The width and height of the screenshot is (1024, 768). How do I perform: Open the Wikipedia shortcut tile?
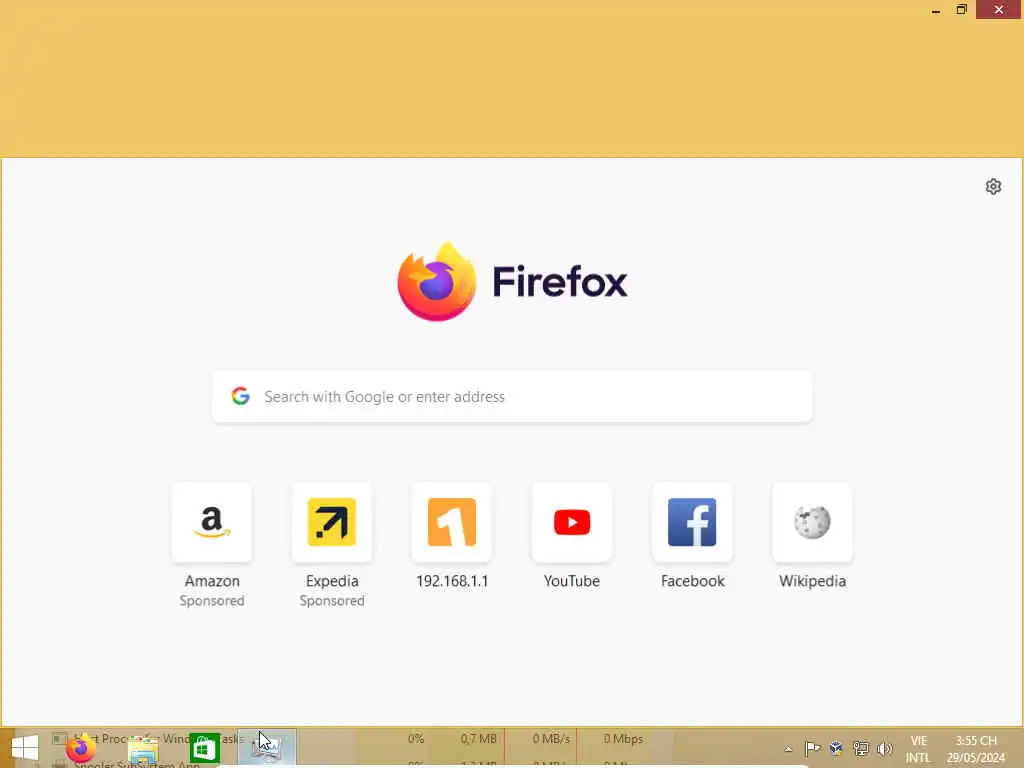pos(812,522)
